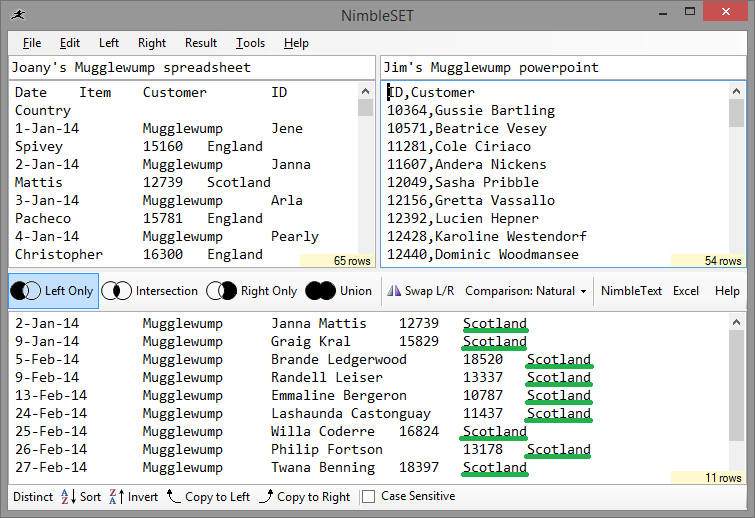Click the right title field "Jim's Mugglewump powerpoint"

click(x=563, y=67)
